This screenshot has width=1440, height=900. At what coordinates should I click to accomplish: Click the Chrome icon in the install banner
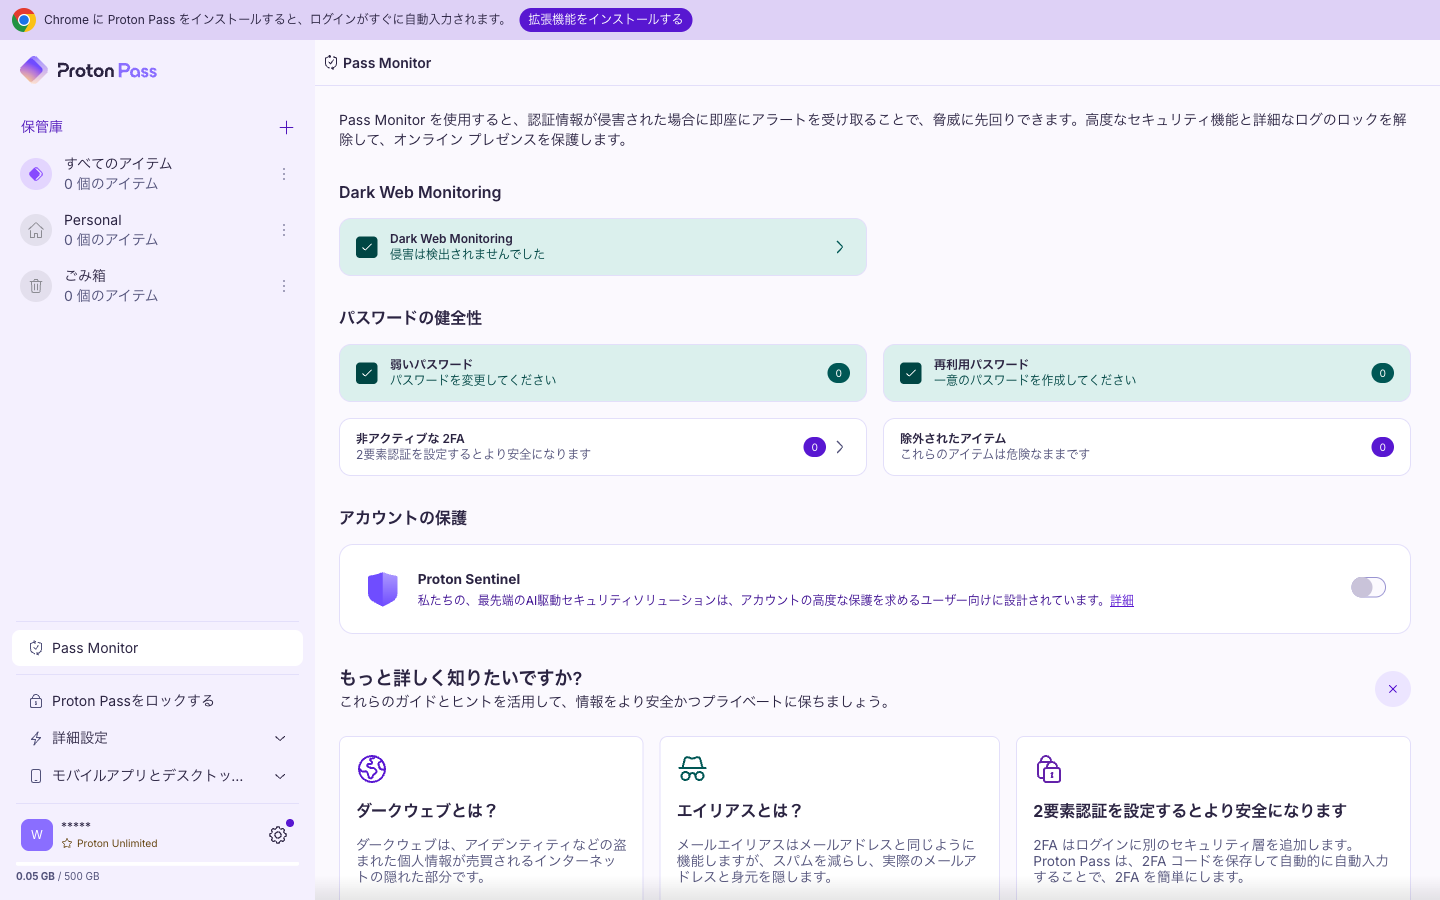pos(24,20)
